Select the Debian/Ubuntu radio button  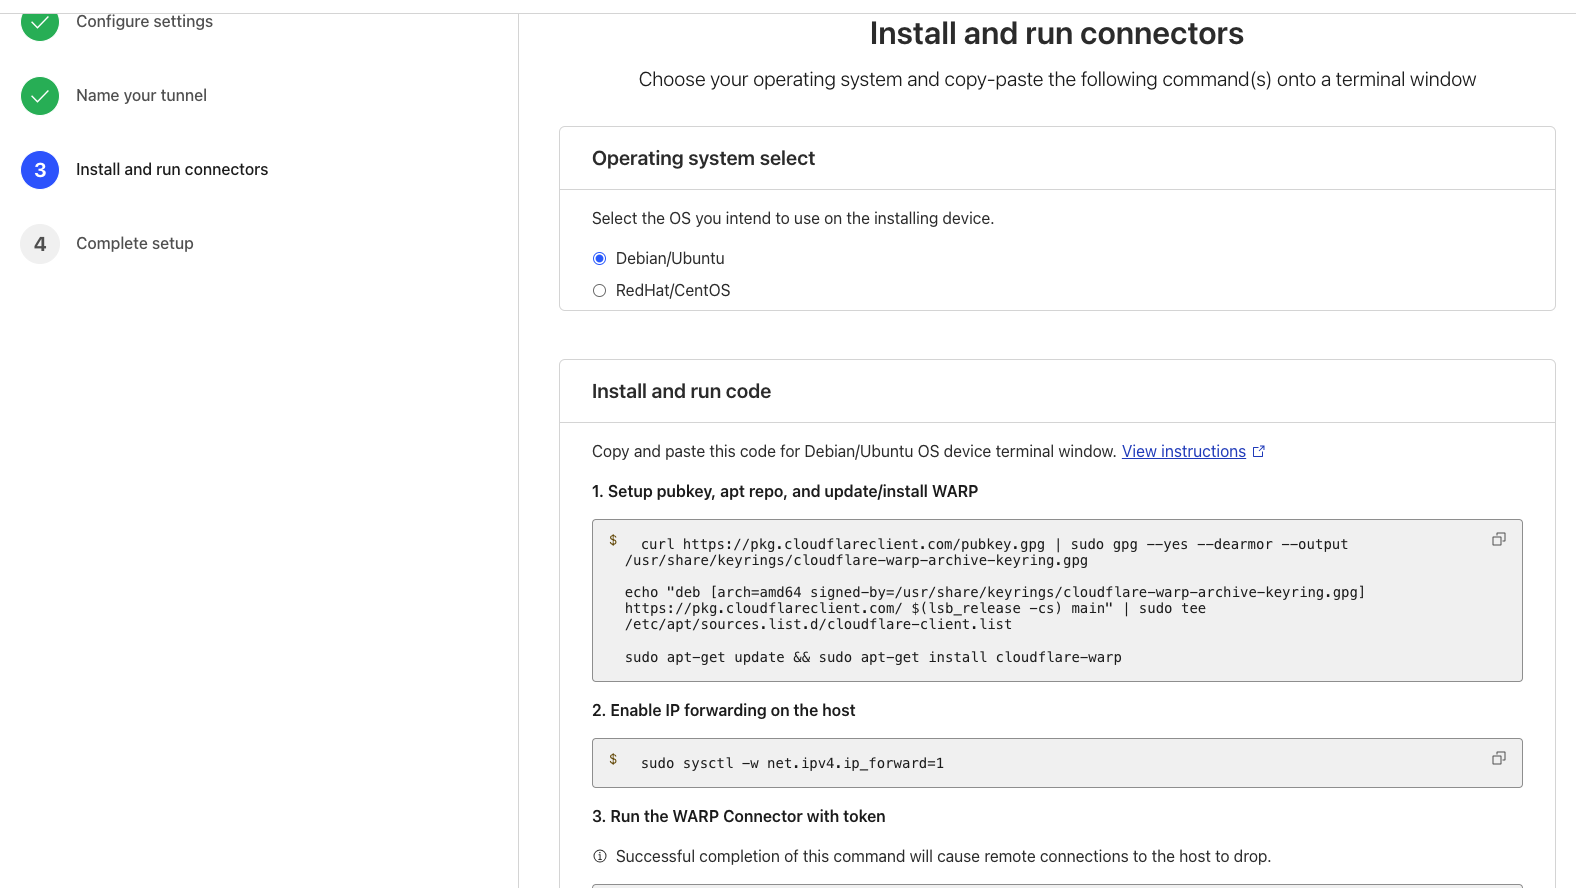[x=600, y=259]
